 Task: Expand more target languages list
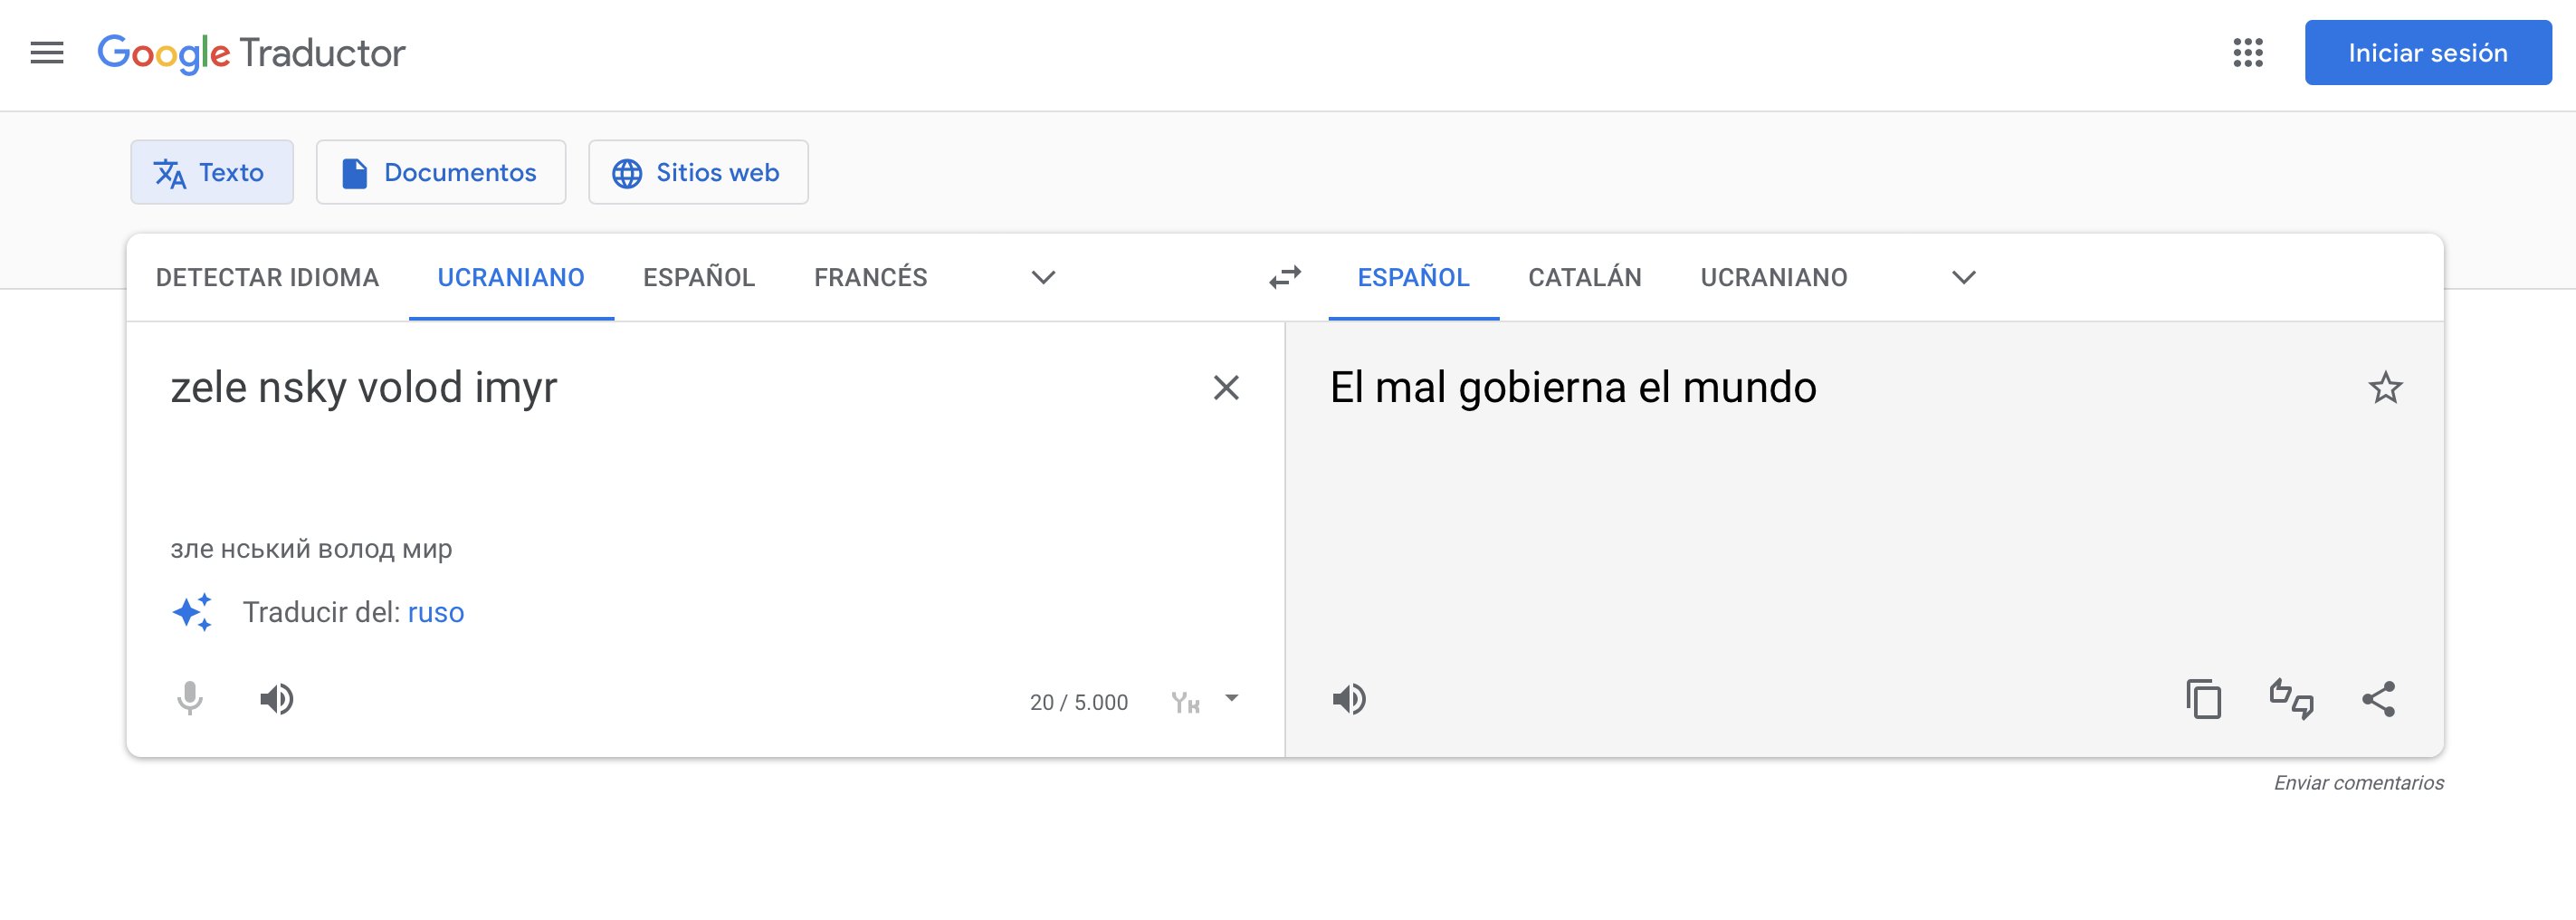1963,277
